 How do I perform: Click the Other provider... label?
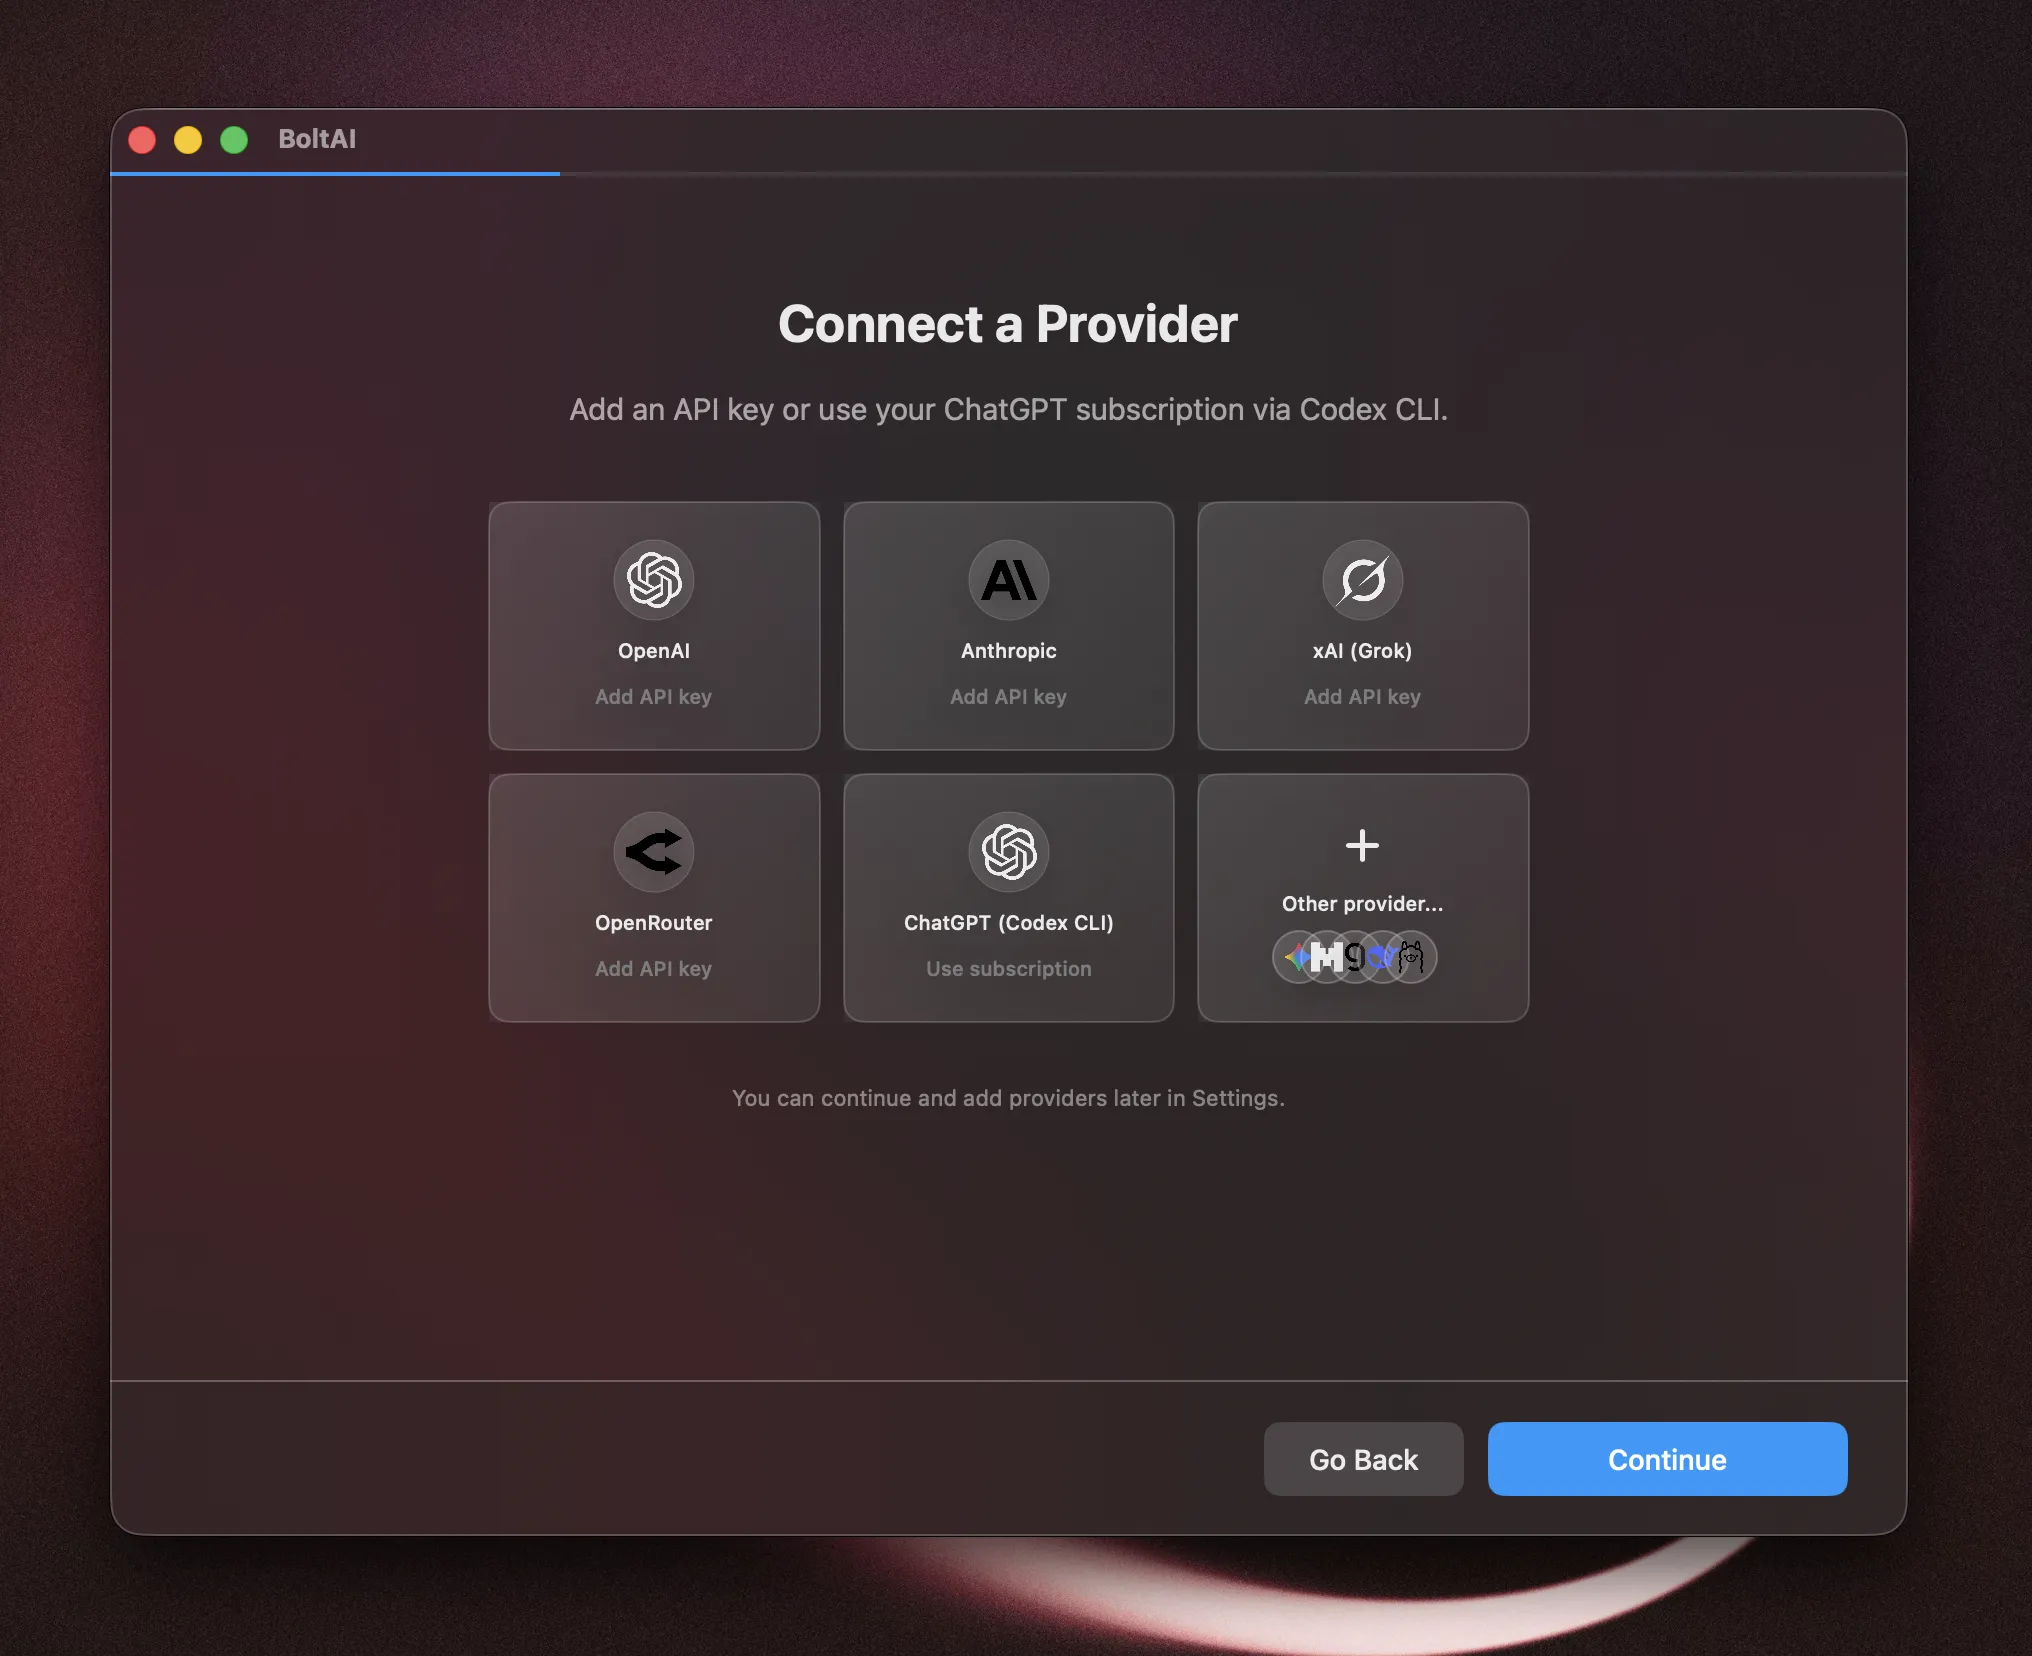pyautogui.click(x=1363, y=904)
